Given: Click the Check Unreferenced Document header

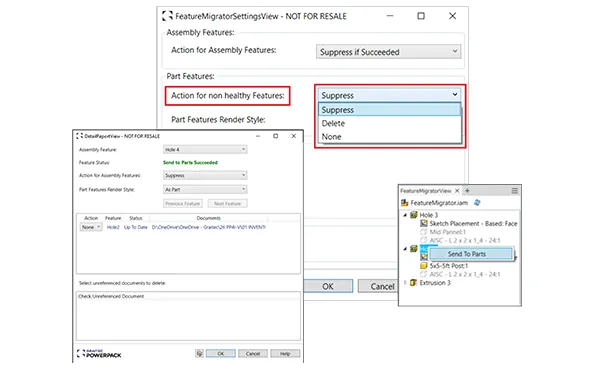Looking at the screenshot, I should [111, 296].
